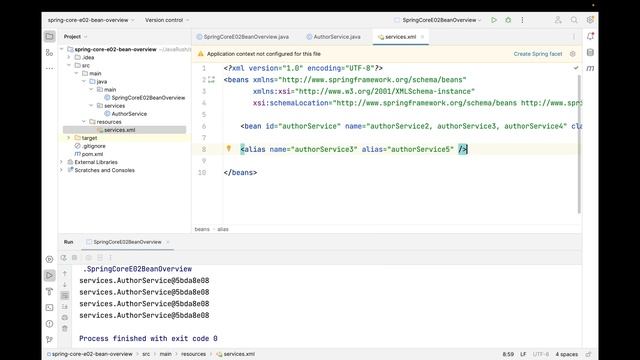The image size is (640, 360).
Task: Open the project name dropdown
Action: (91, 20)
